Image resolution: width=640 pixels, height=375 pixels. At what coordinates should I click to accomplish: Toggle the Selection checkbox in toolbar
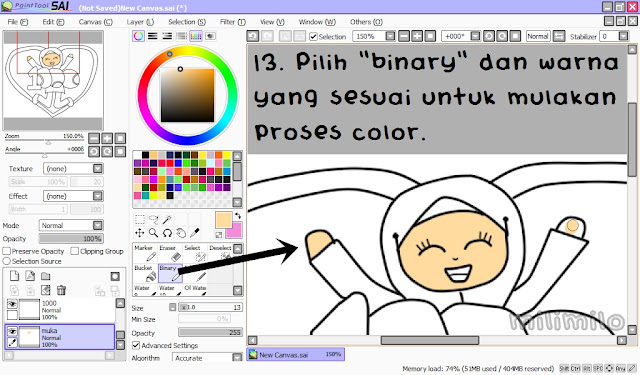313,37
